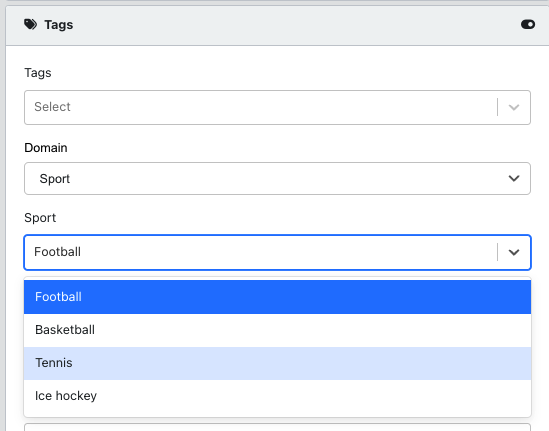Click the Sport label above Football

click(40, 218)
